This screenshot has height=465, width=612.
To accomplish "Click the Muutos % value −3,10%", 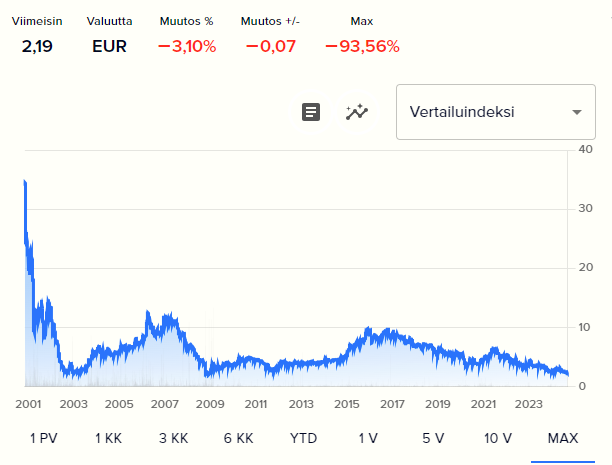I will [x=187, y=46].
